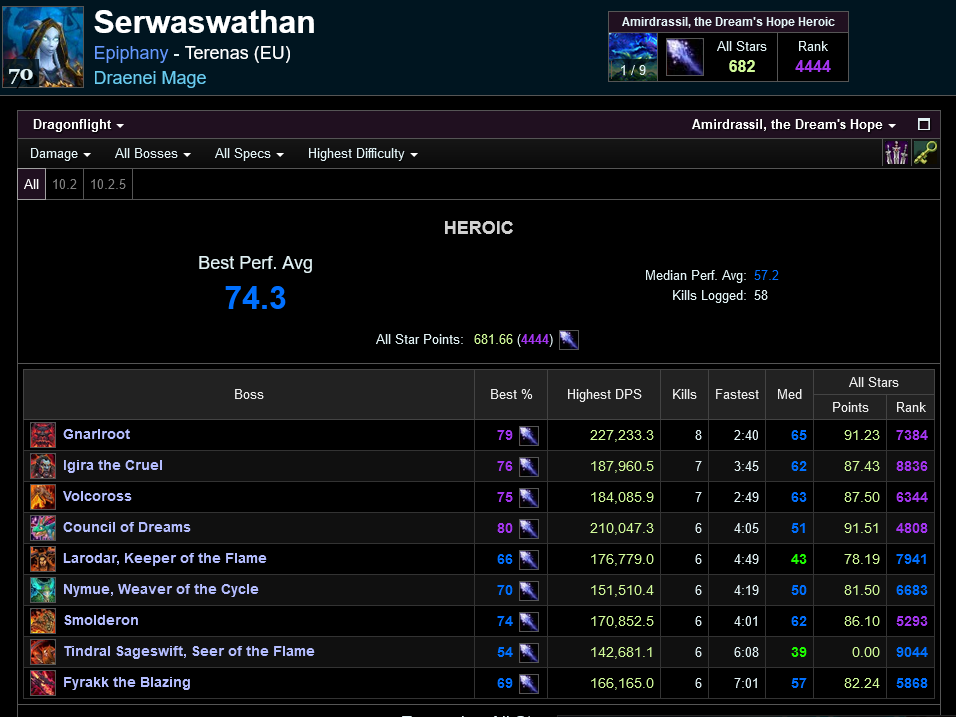Screen dimensions: 956x717
Task: Click spec icon in Smolderon Best % cell
Action: click(529, 621)
